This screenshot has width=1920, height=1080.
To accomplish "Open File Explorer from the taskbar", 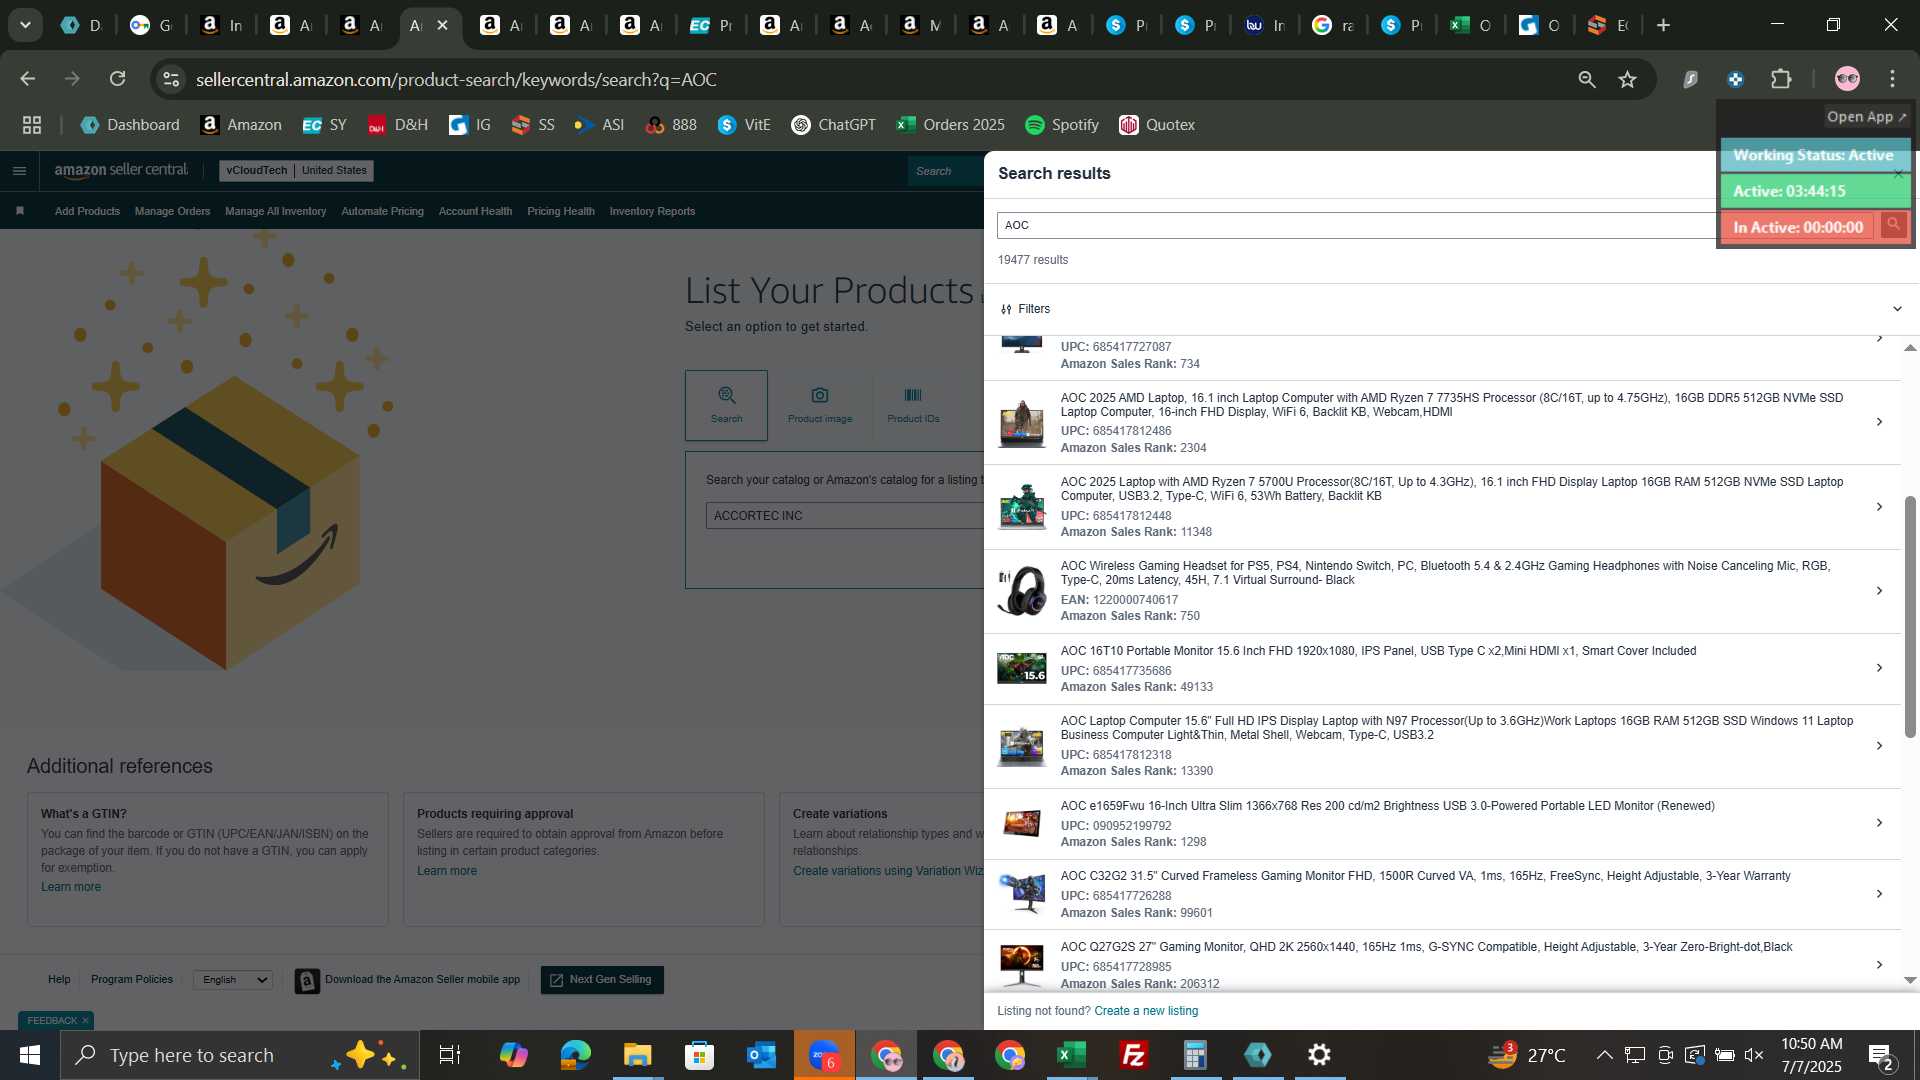I will (x=637, y=1055).
